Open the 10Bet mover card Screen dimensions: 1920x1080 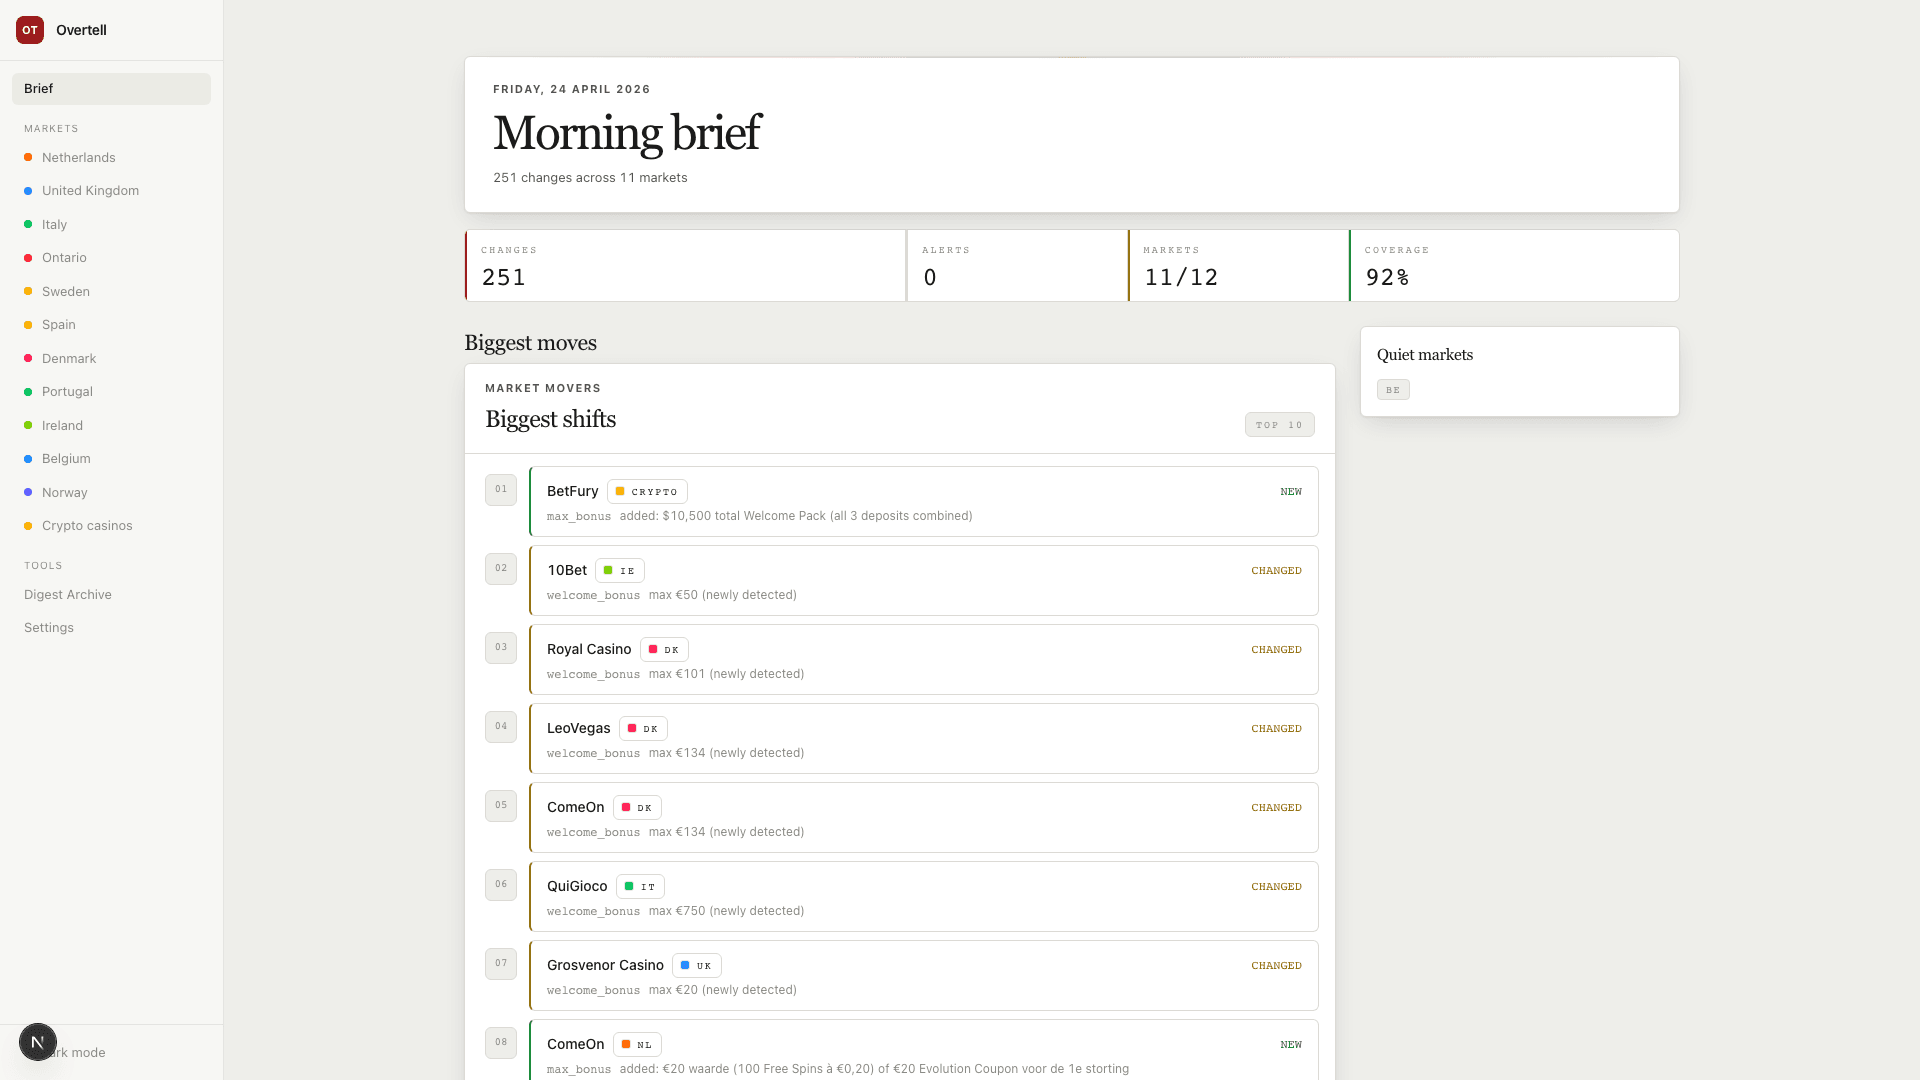[x=923, y=581]
